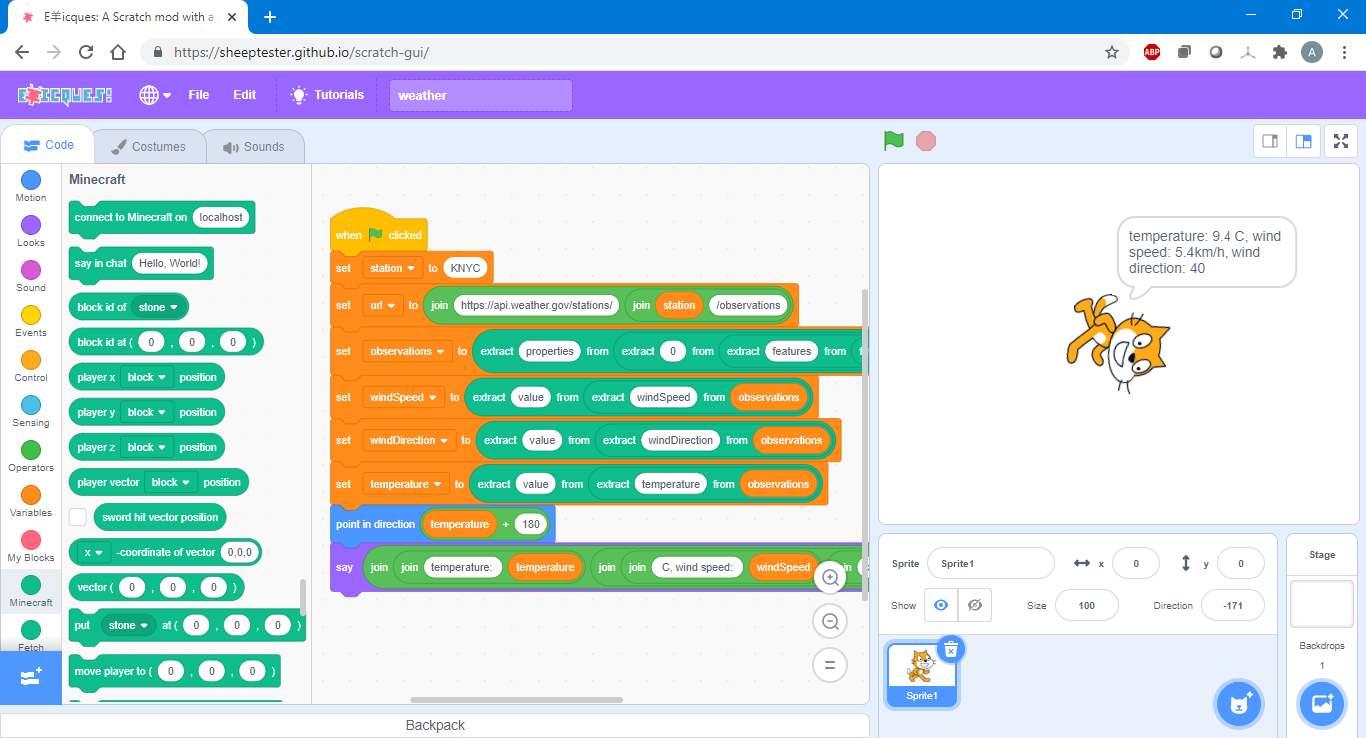Select the Motion block category
This screenshot has width=1366, height=738.
[30, 187]
